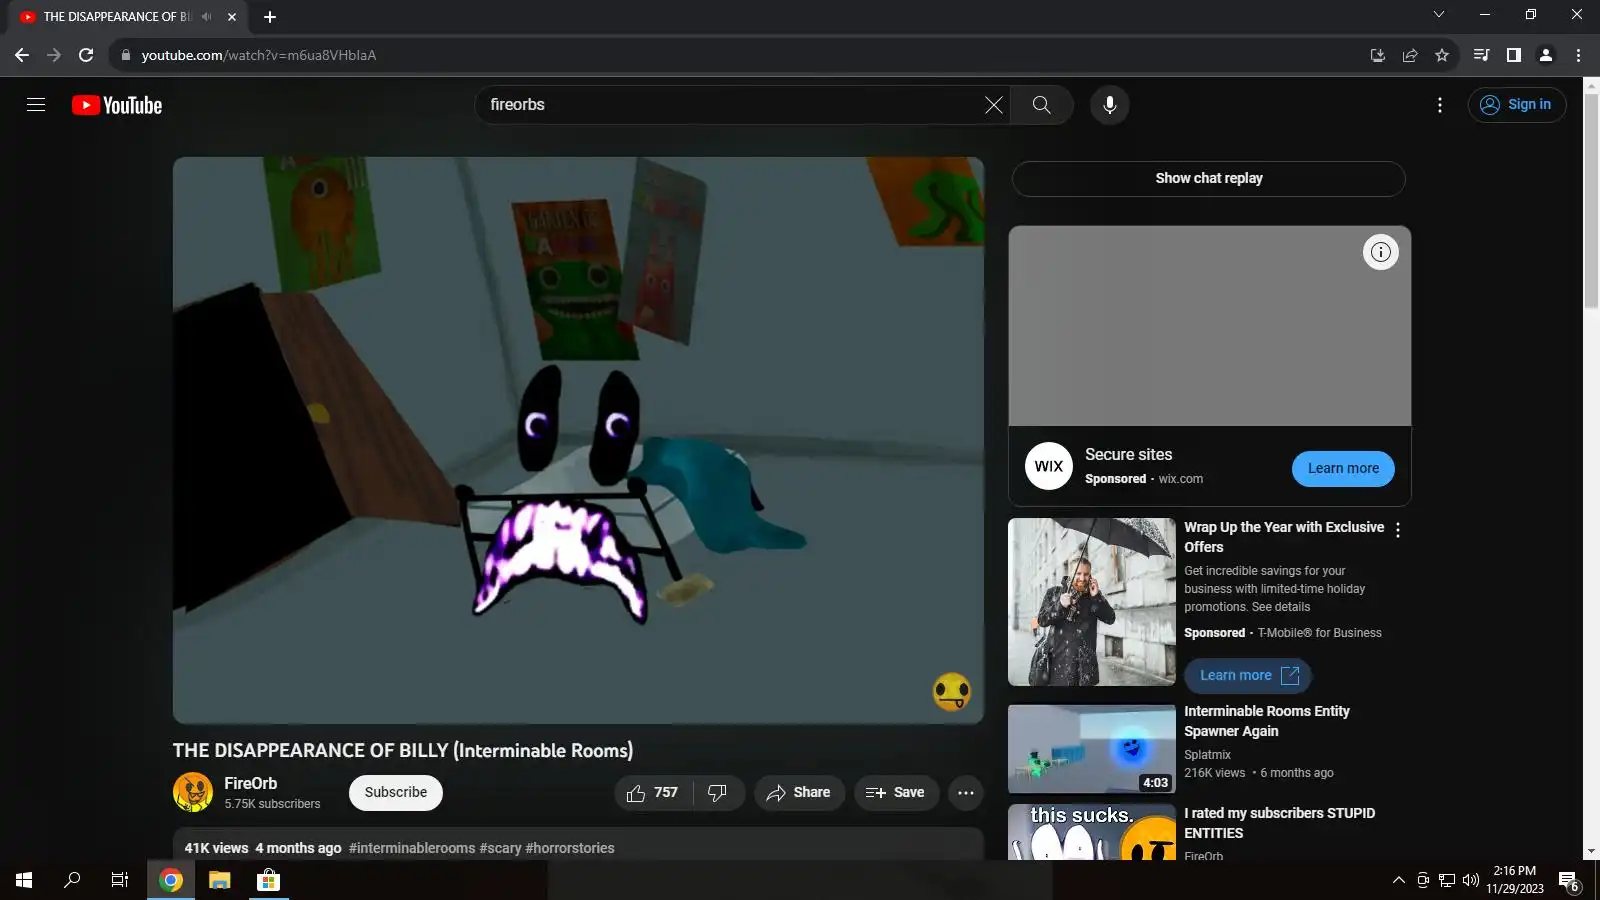
Task: Show hidden system tray icons
Action: pyautogui.click(x=1398, y=880)
